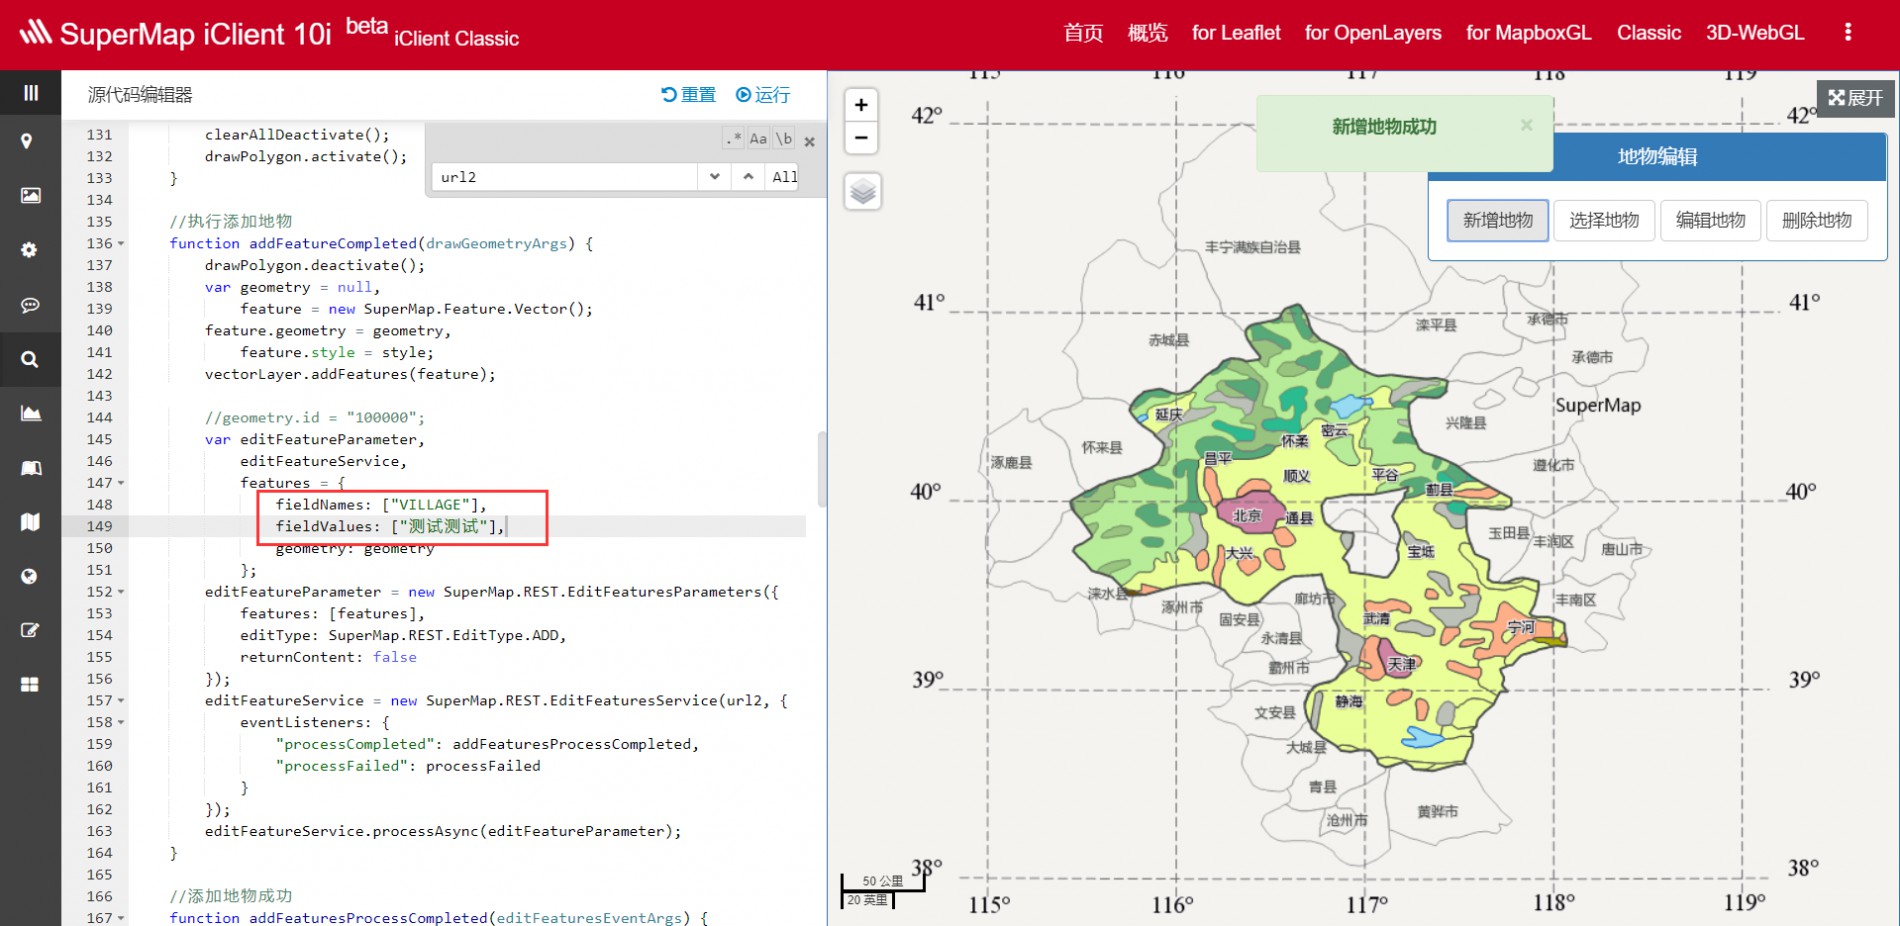Screen dimensions: 1900x926
Task: Click the SuperMap iClient logo
Action: [x=176, y=33]
